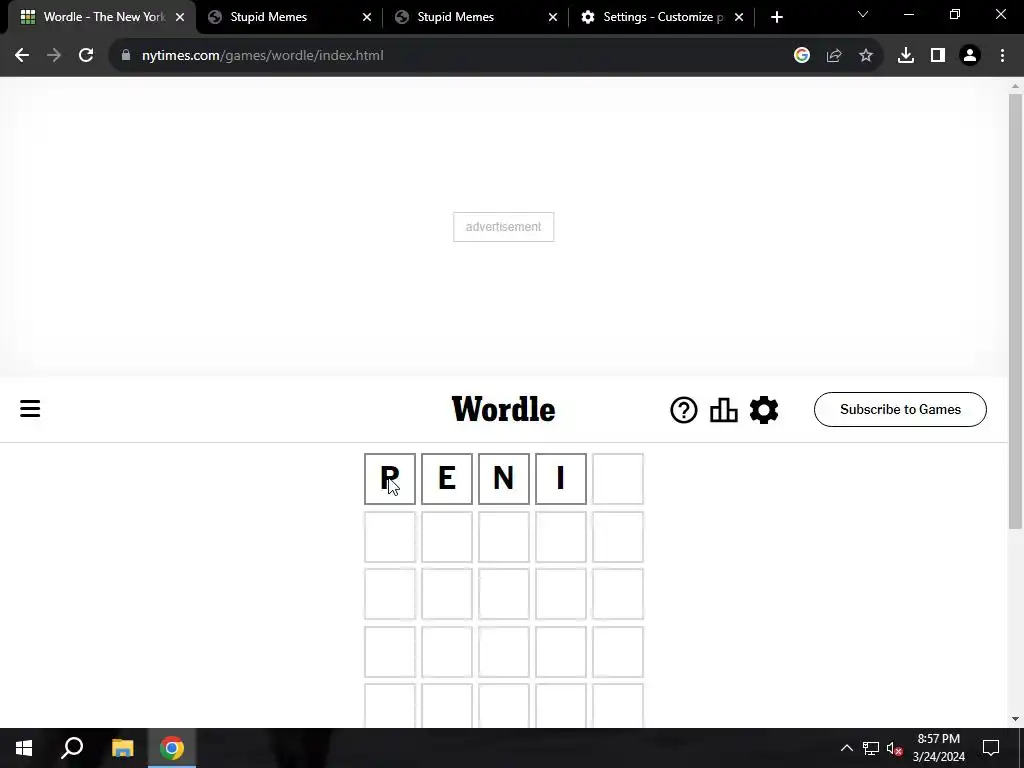Open Wordle settings gear icon
Viewport: 1024px width, 768px height.
point(764,410)
